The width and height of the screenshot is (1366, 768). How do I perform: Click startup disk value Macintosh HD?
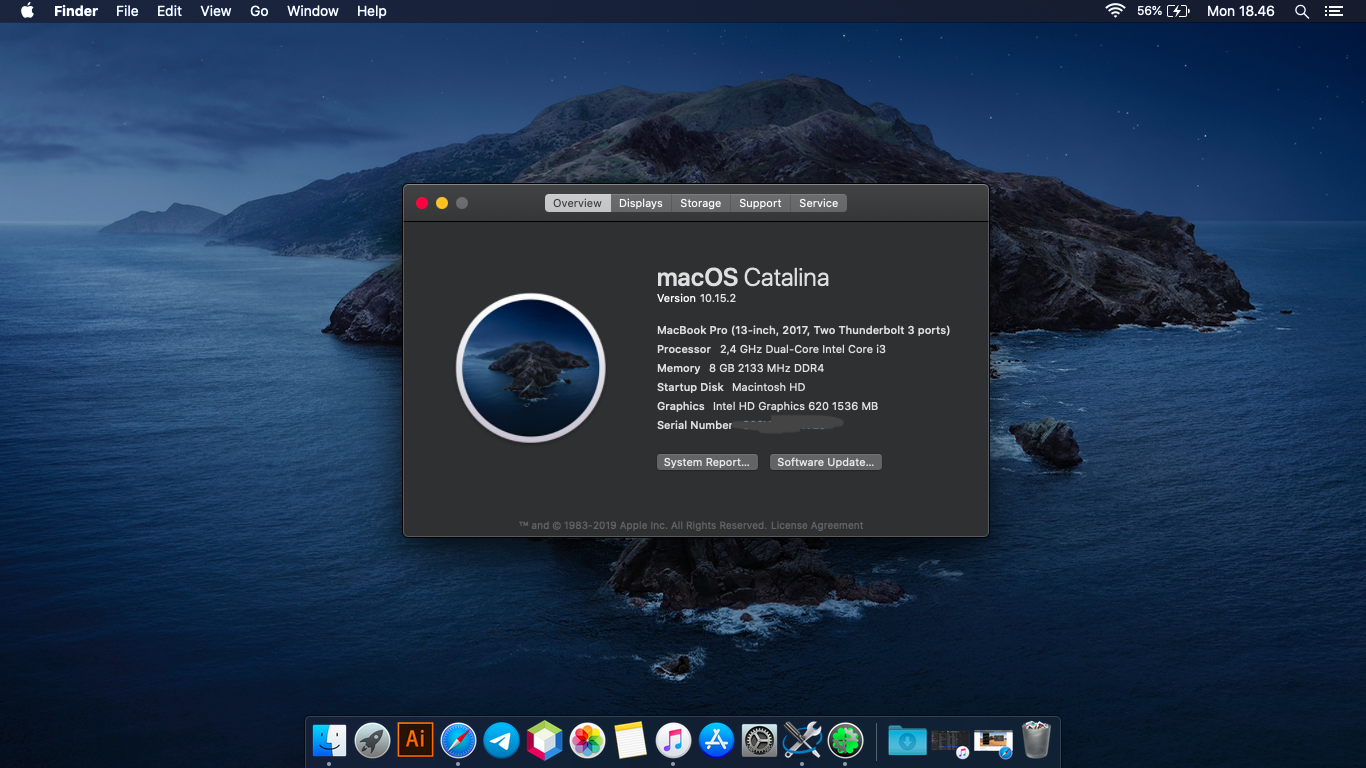(x=768, y=387)
